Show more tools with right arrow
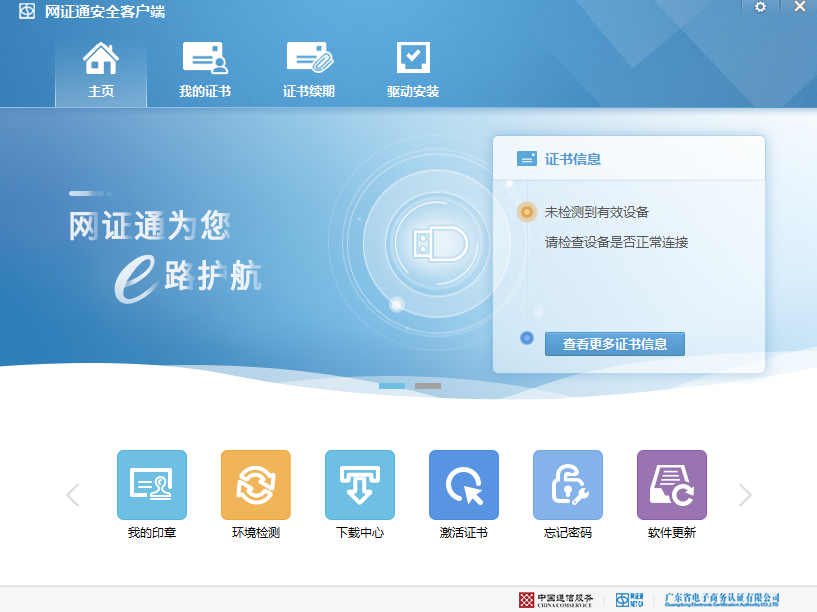The height and width of the screenshot is (612, 817). [x=744, y=495]
